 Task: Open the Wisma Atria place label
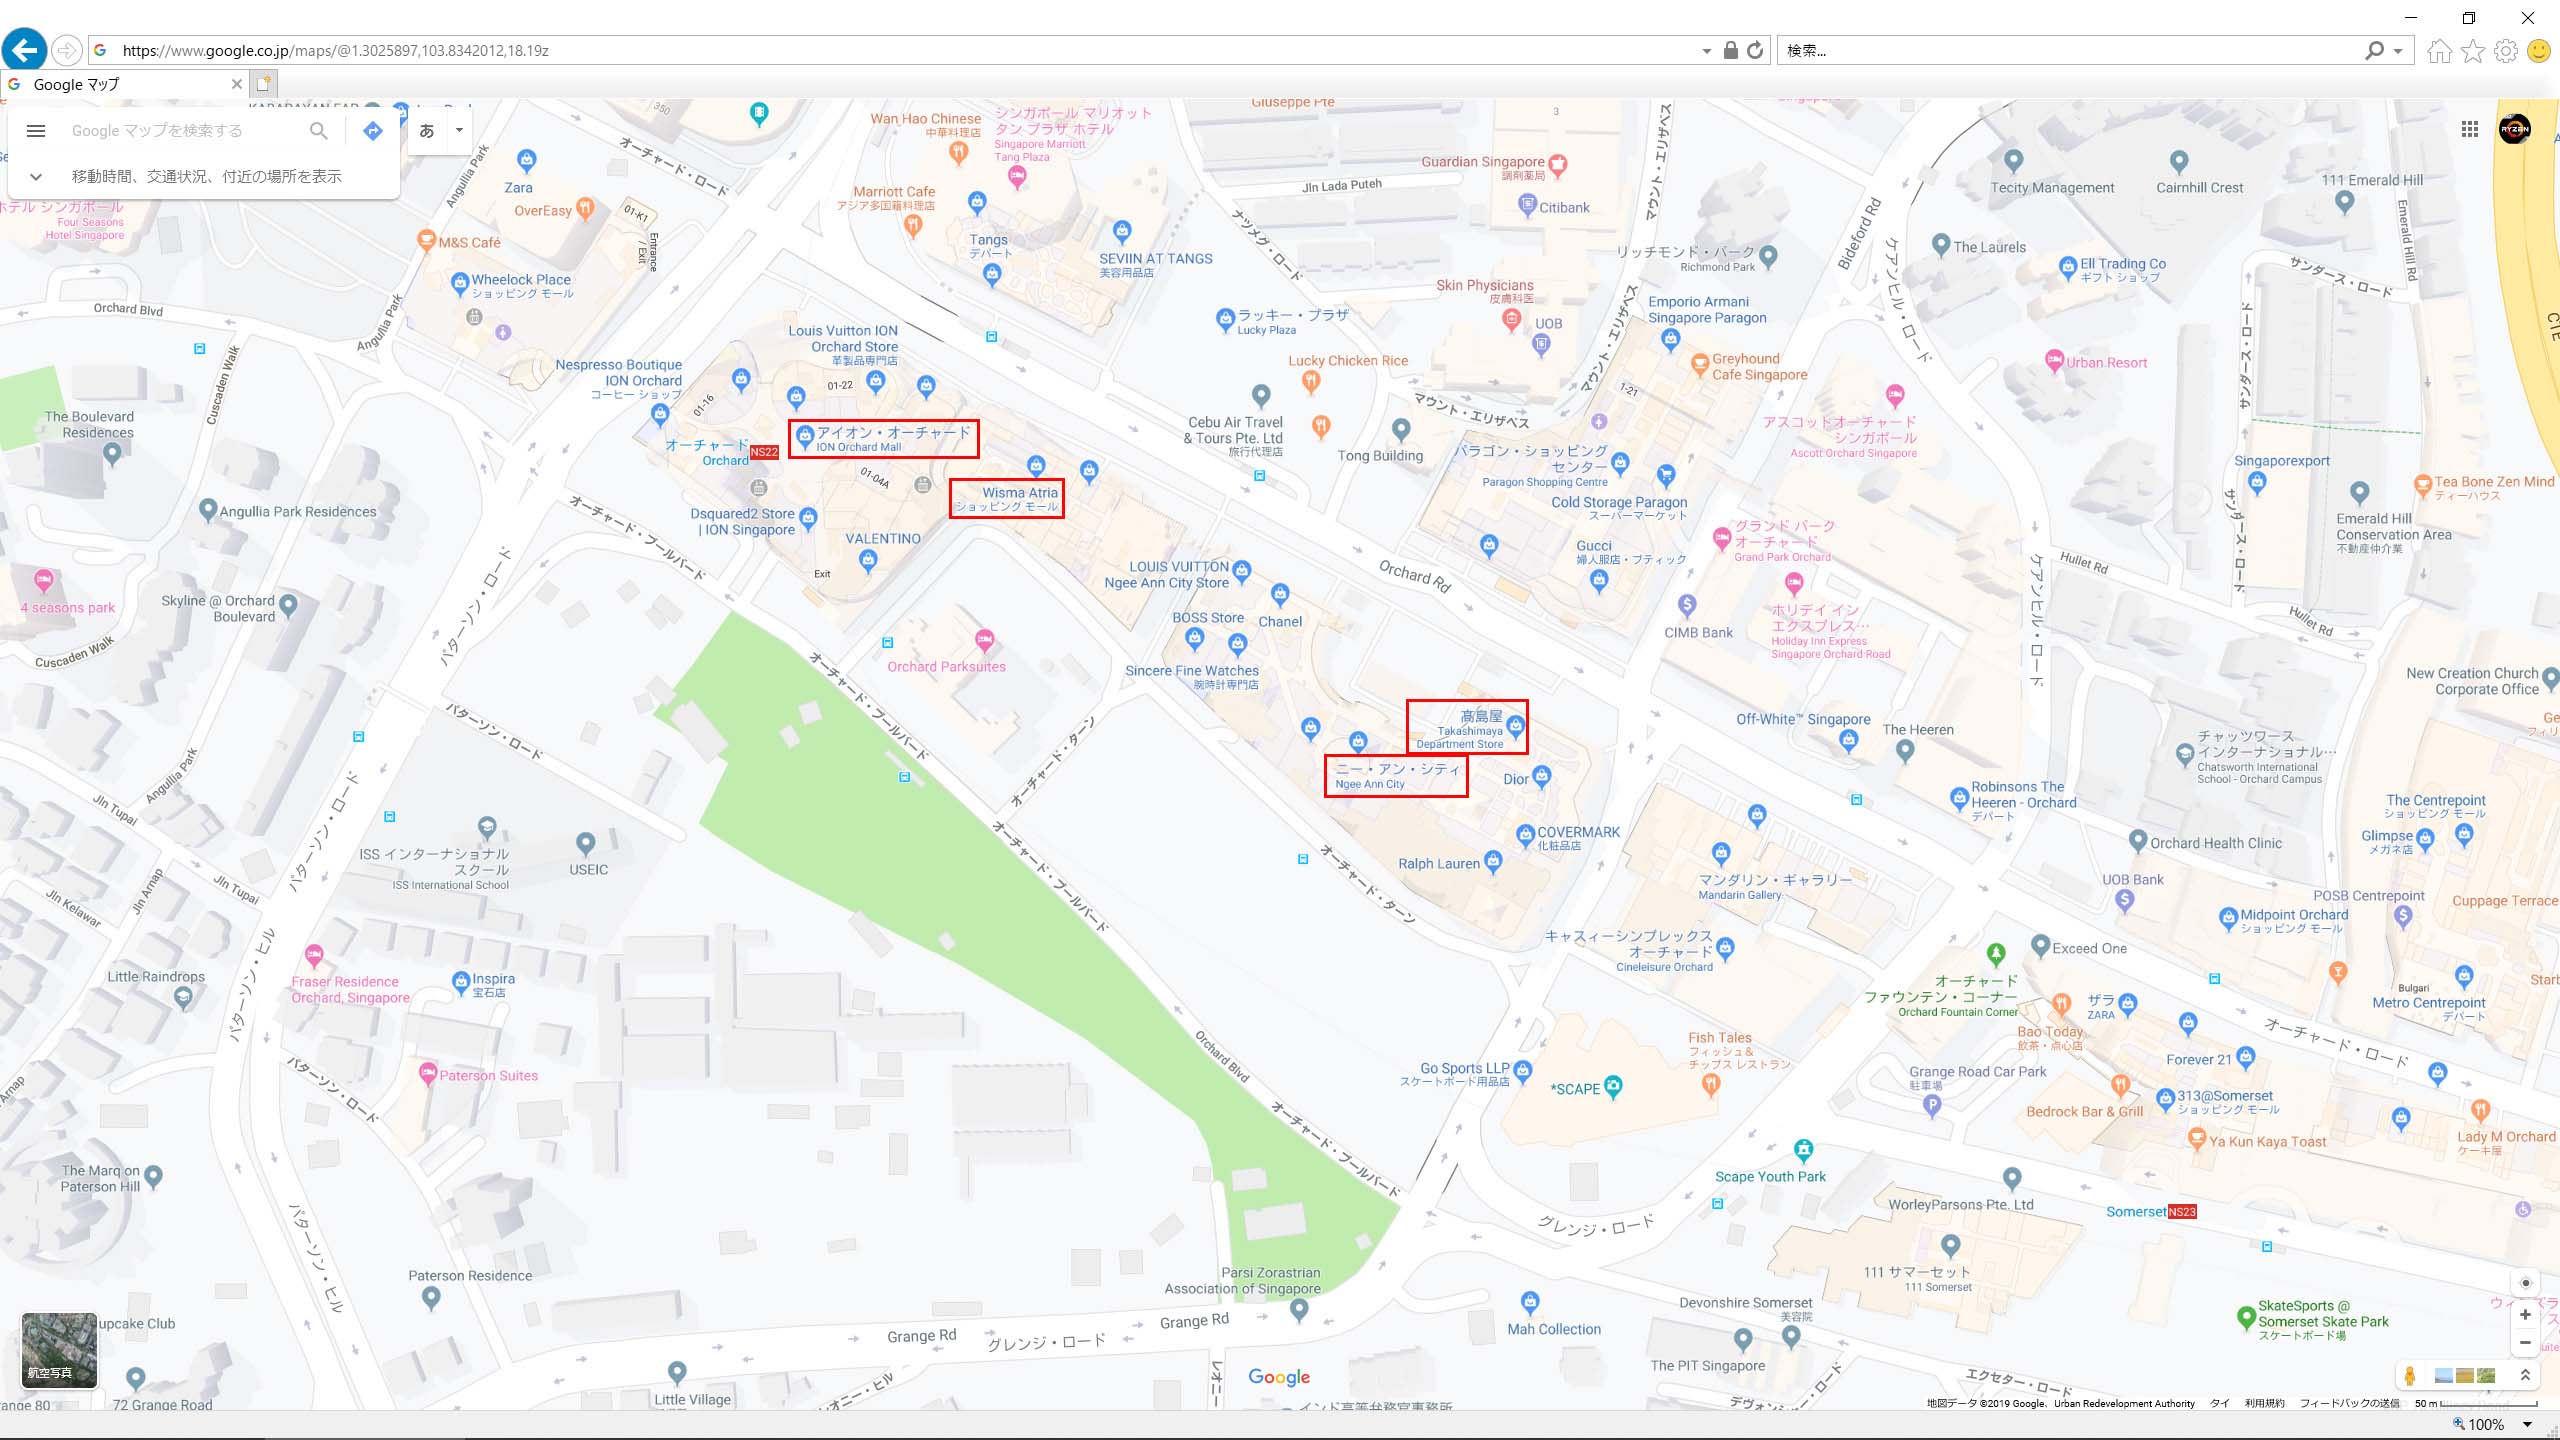[1007, 498]
